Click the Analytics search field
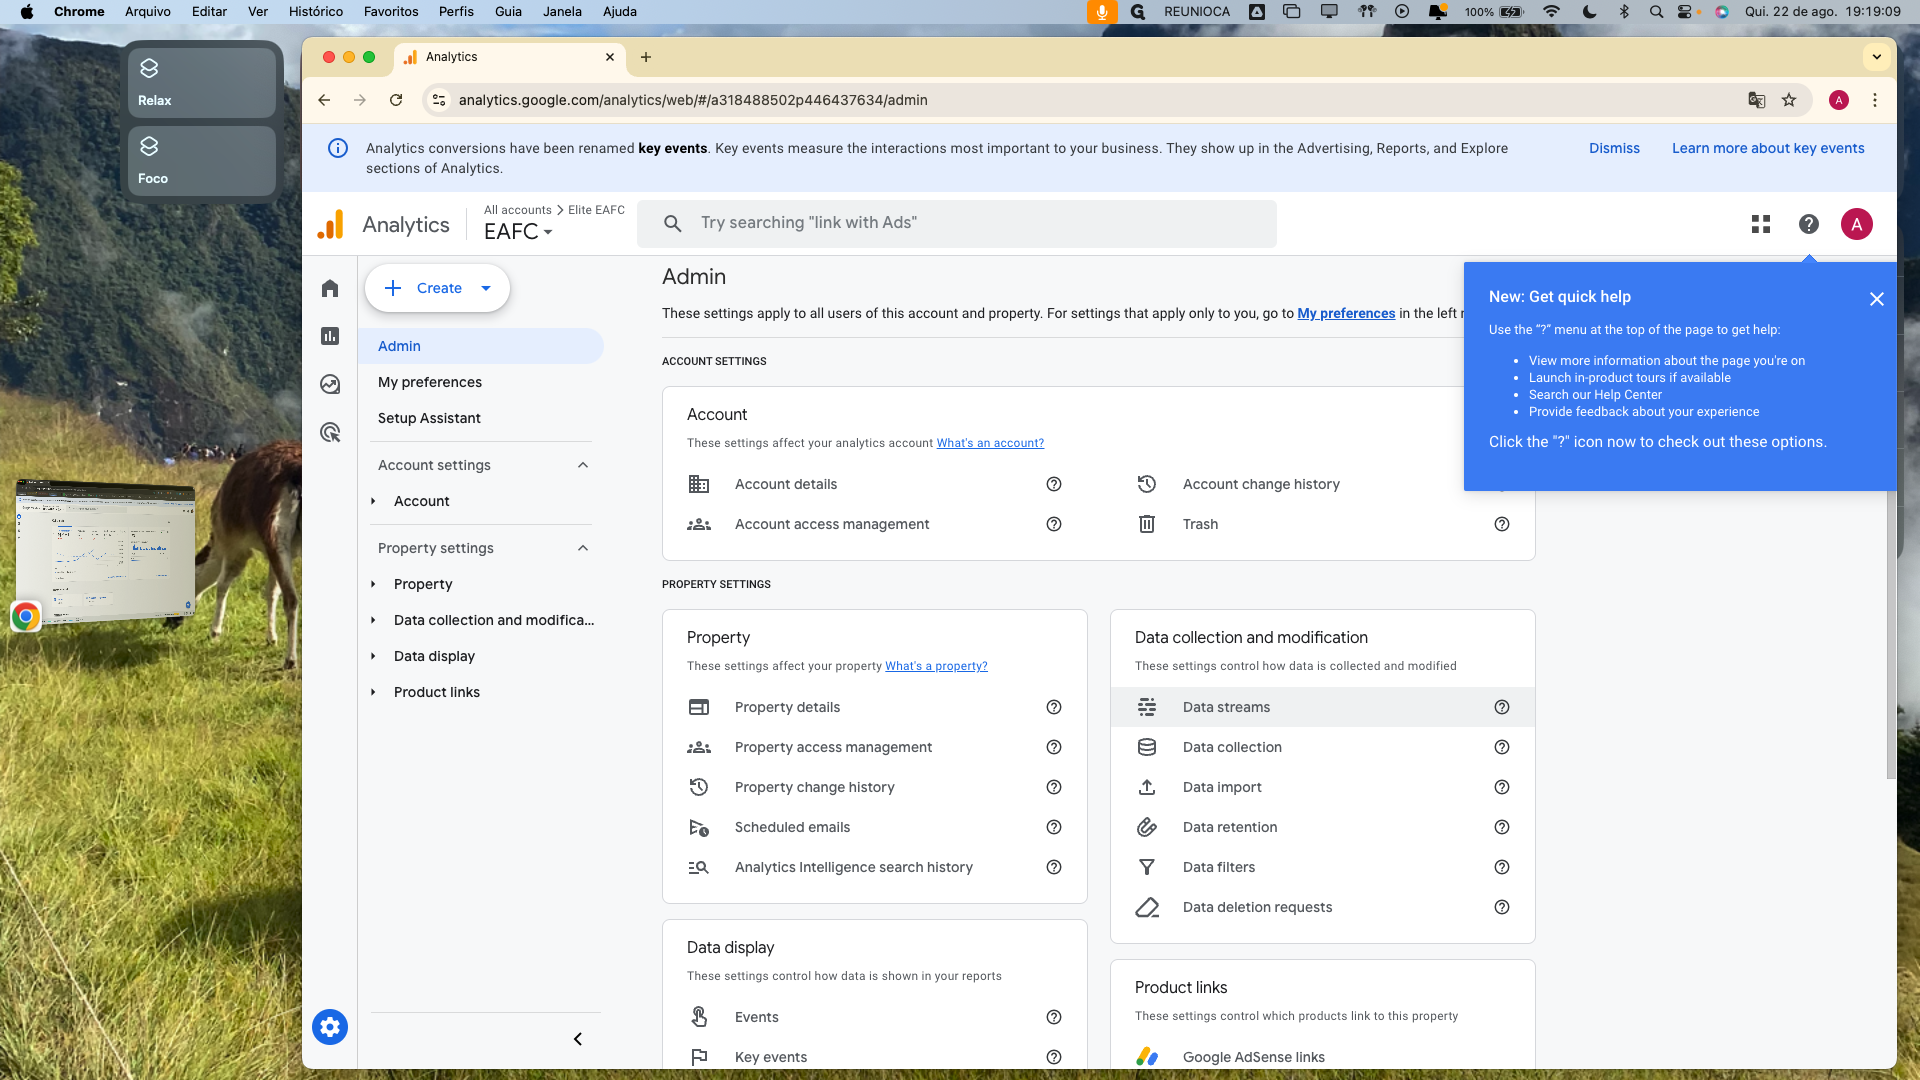This screenshot has height=1080, width=1920. click(x=957, y=223)
